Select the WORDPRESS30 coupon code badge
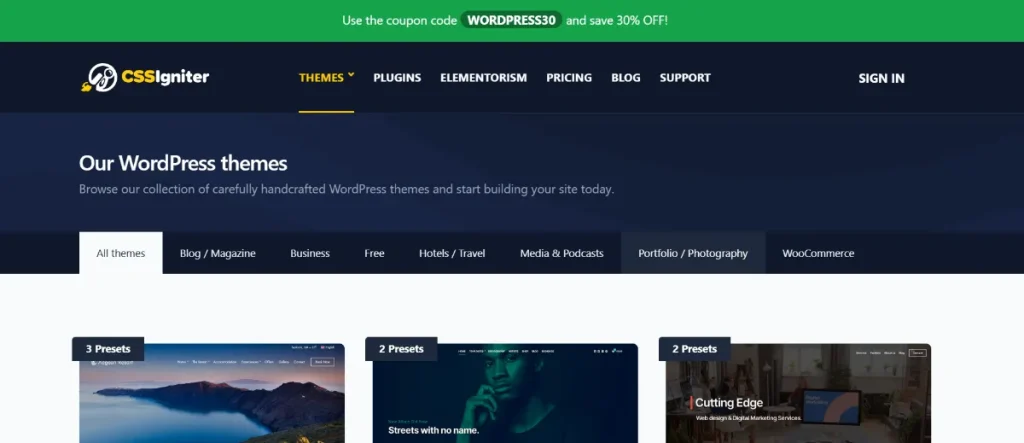Image resolution: width=1024 pixels, height=443 pixels. (x=511, y=20)
